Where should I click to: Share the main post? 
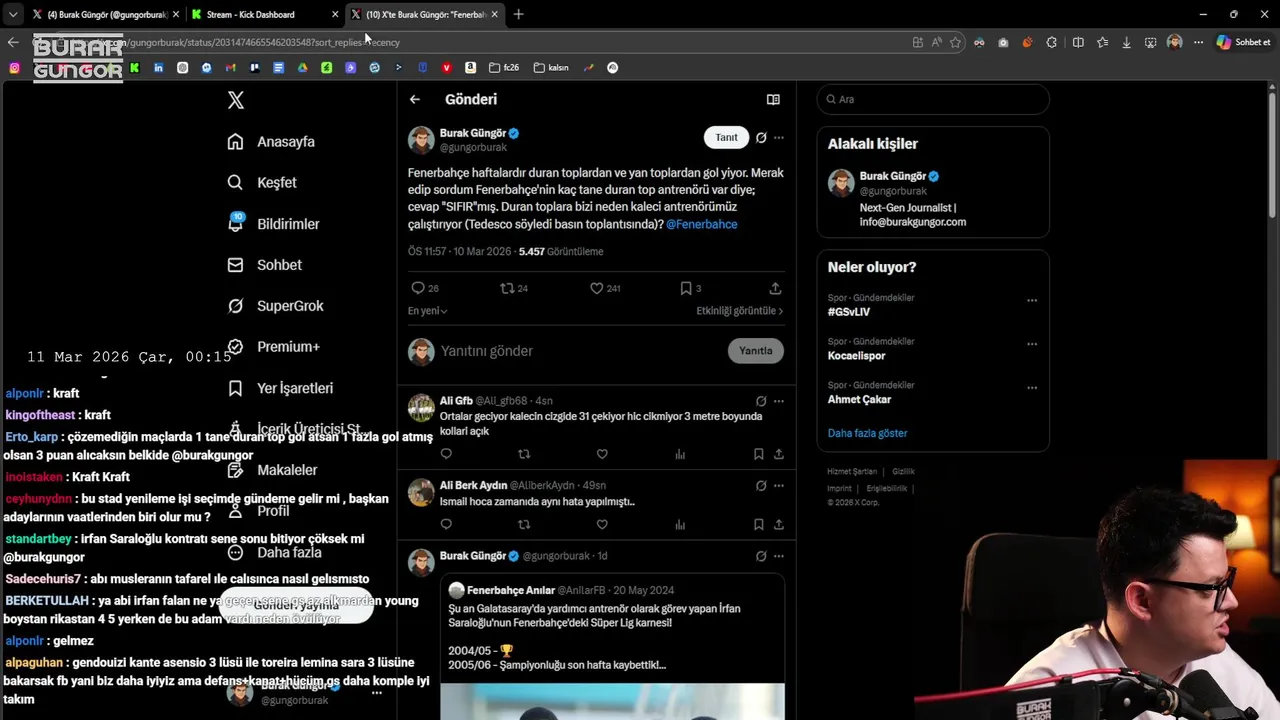tap(775, 288)
